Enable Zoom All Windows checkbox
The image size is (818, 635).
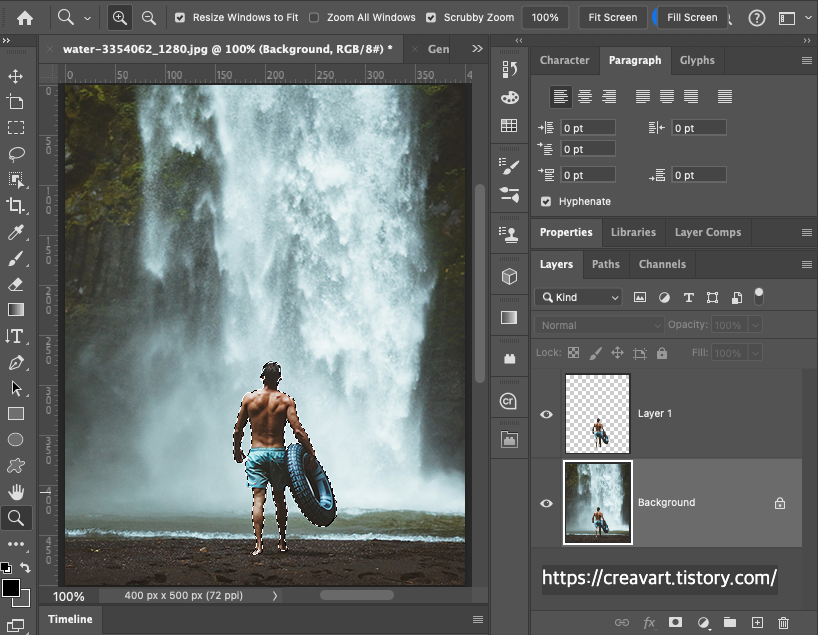(314, 18)
